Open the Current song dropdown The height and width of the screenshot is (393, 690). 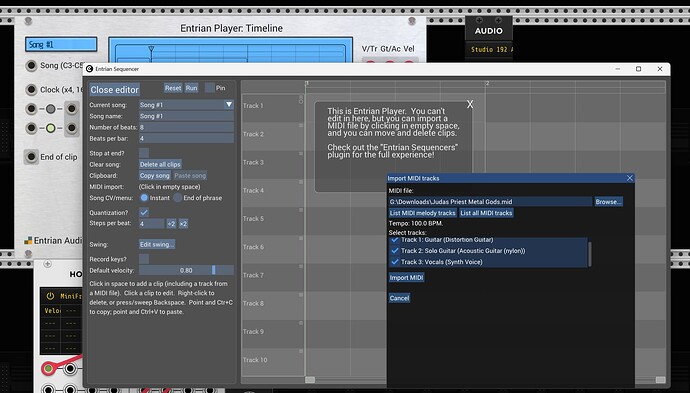coord(187,105)
